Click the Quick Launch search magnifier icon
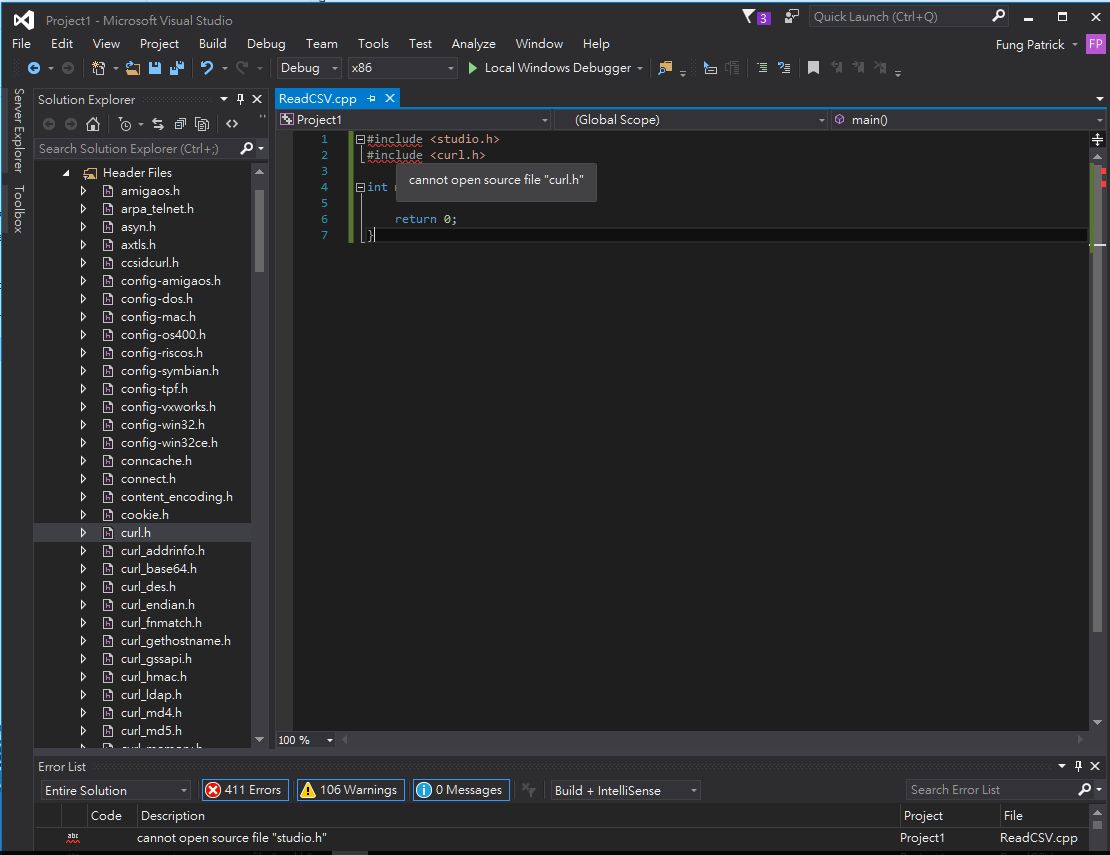1110x855 pixels. point(999,16)
